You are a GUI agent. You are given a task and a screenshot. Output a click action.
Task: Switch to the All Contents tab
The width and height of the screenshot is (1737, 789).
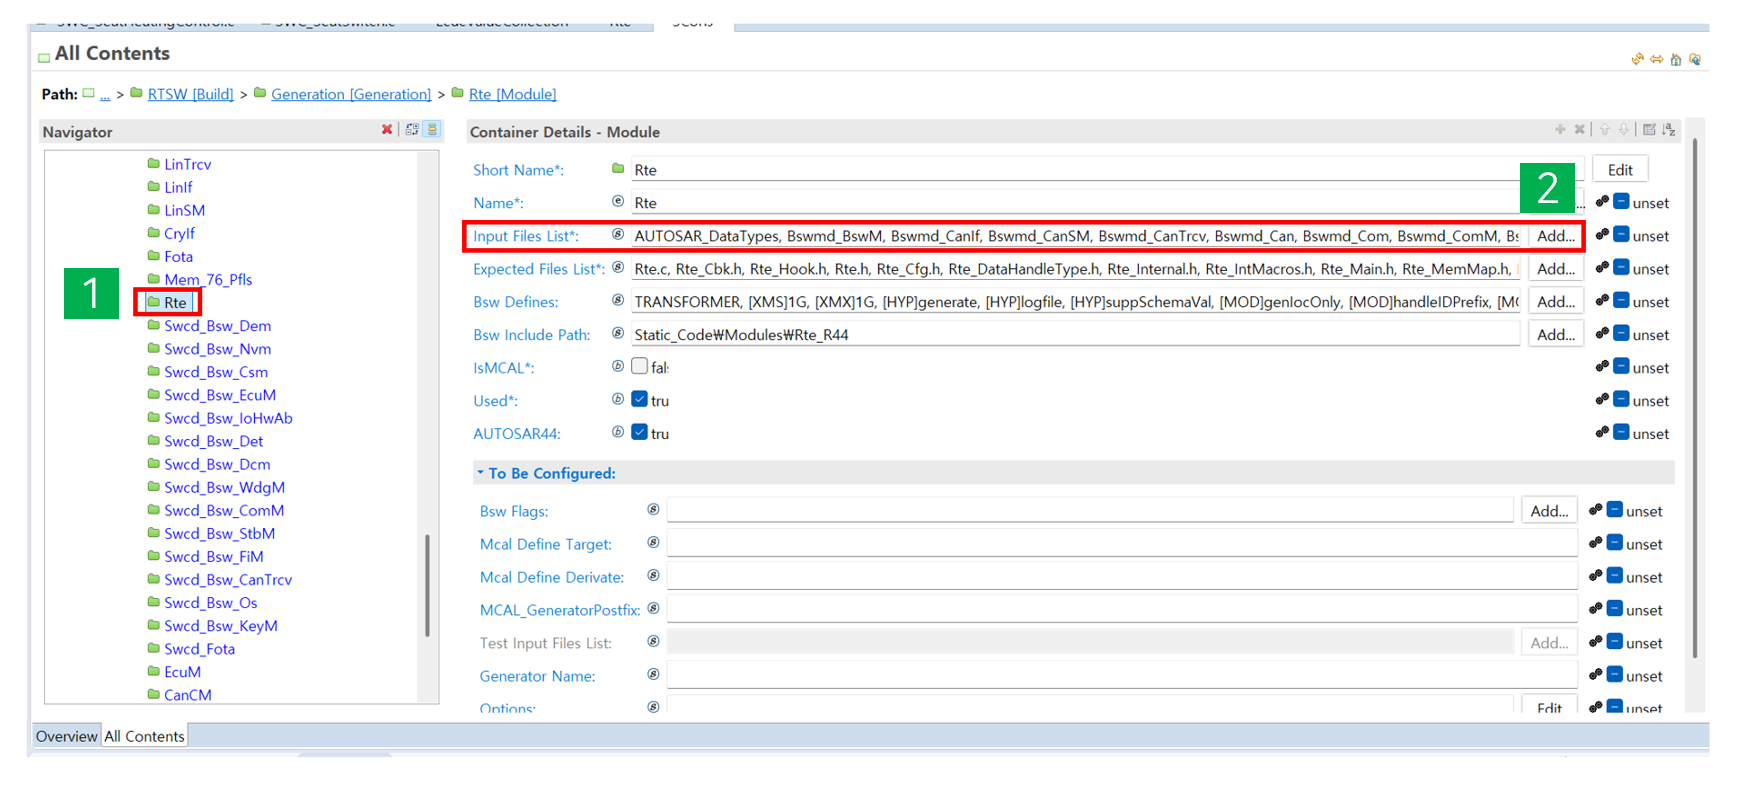[145, 736]
